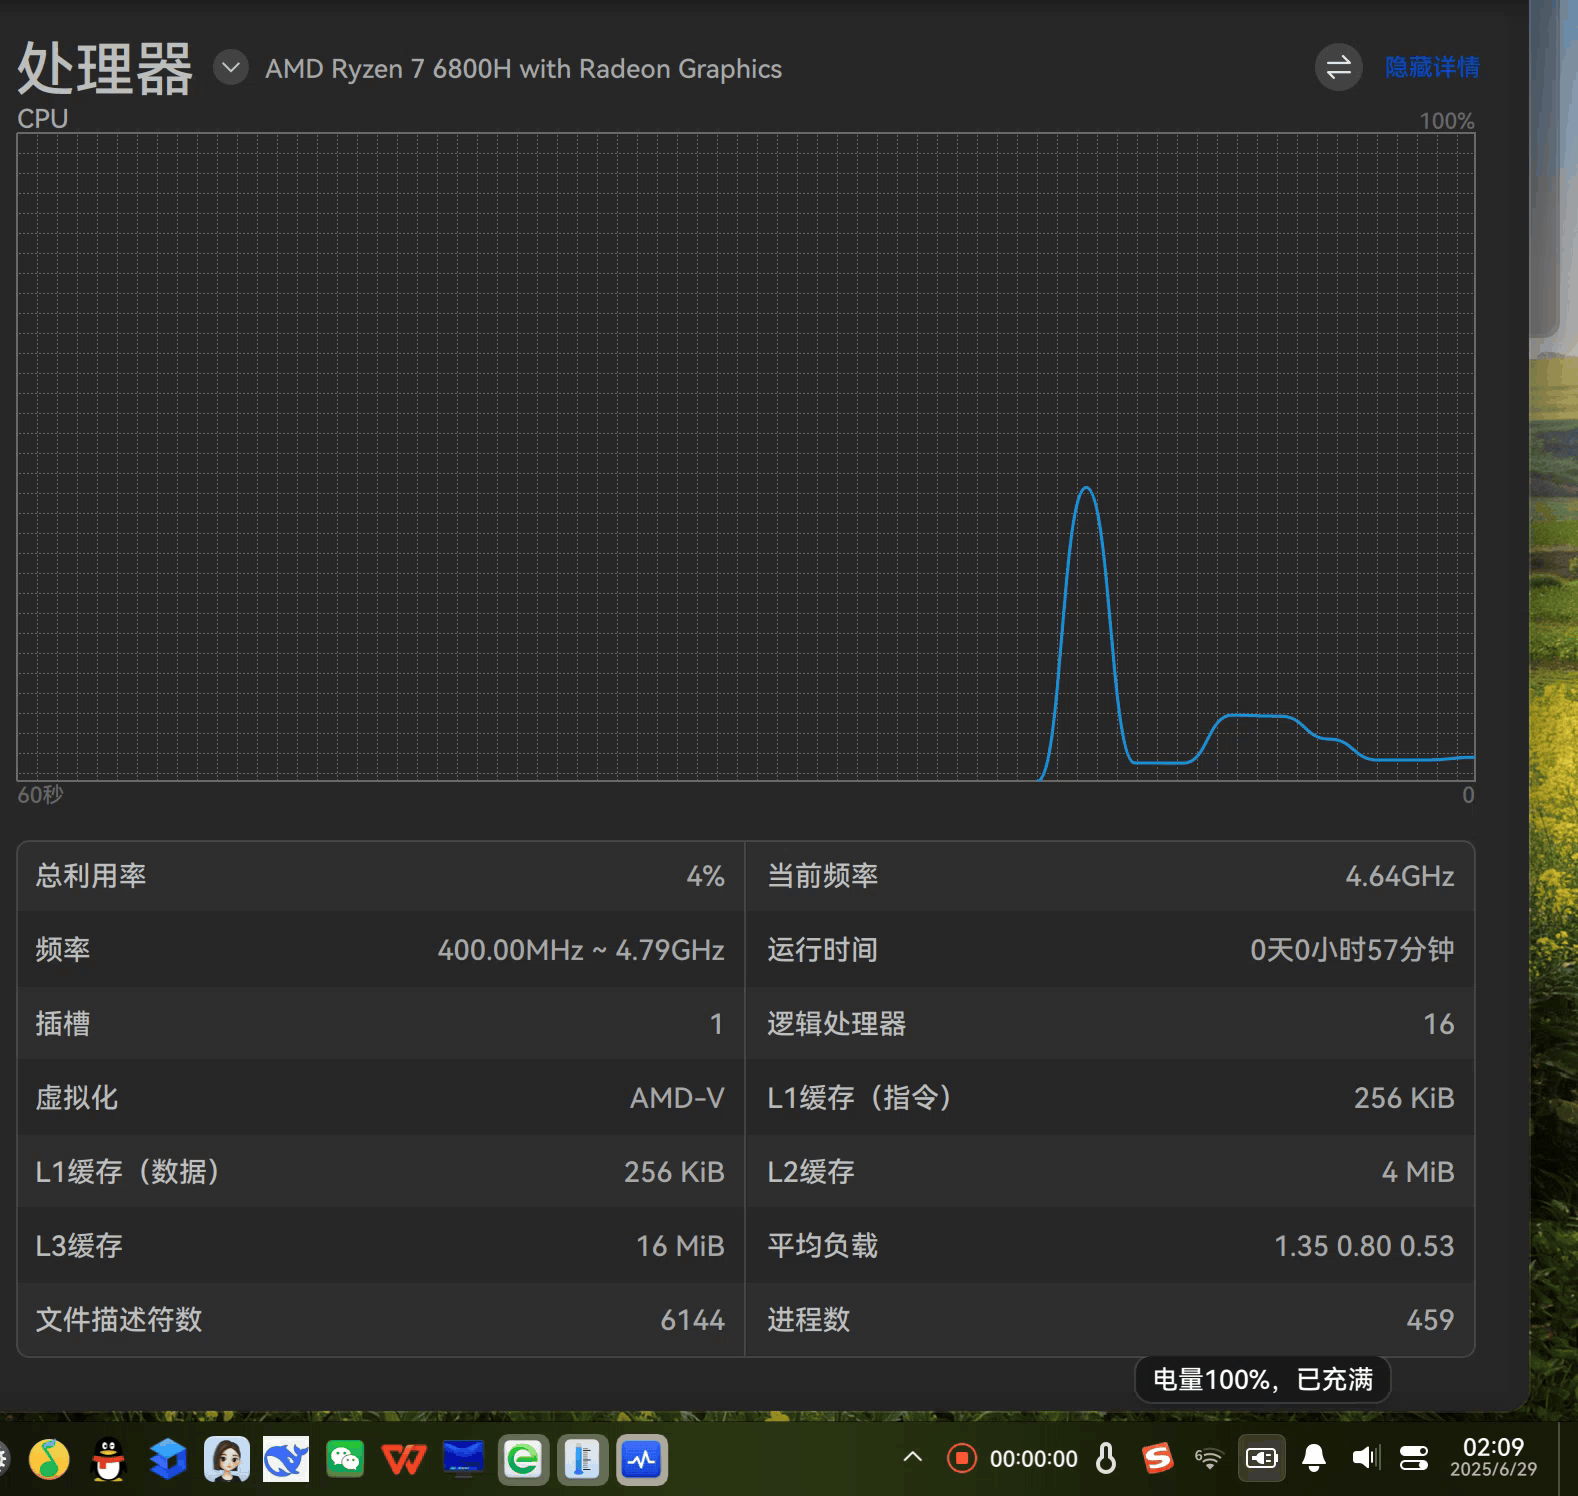Click the 总利用率 4% value
Image resolution: width=1578 pixels, height=1496 pixels.
tap(705, 876)
